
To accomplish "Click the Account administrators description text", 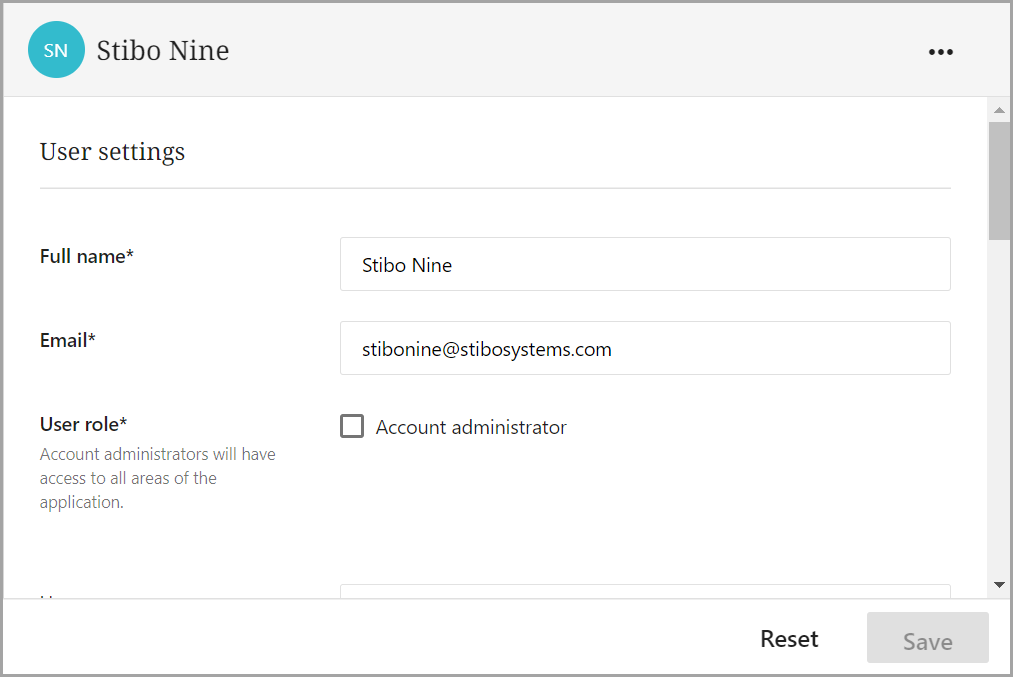I will point(157,478).
